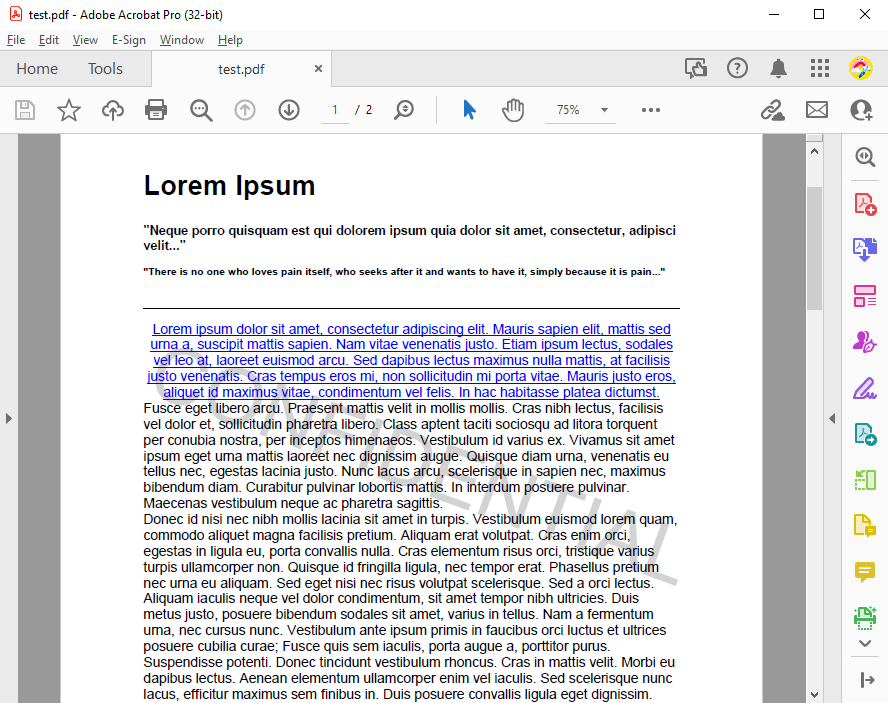
Task: Open the yellow page-with-note tool in sidebar
Action: (x=865, y=526)
